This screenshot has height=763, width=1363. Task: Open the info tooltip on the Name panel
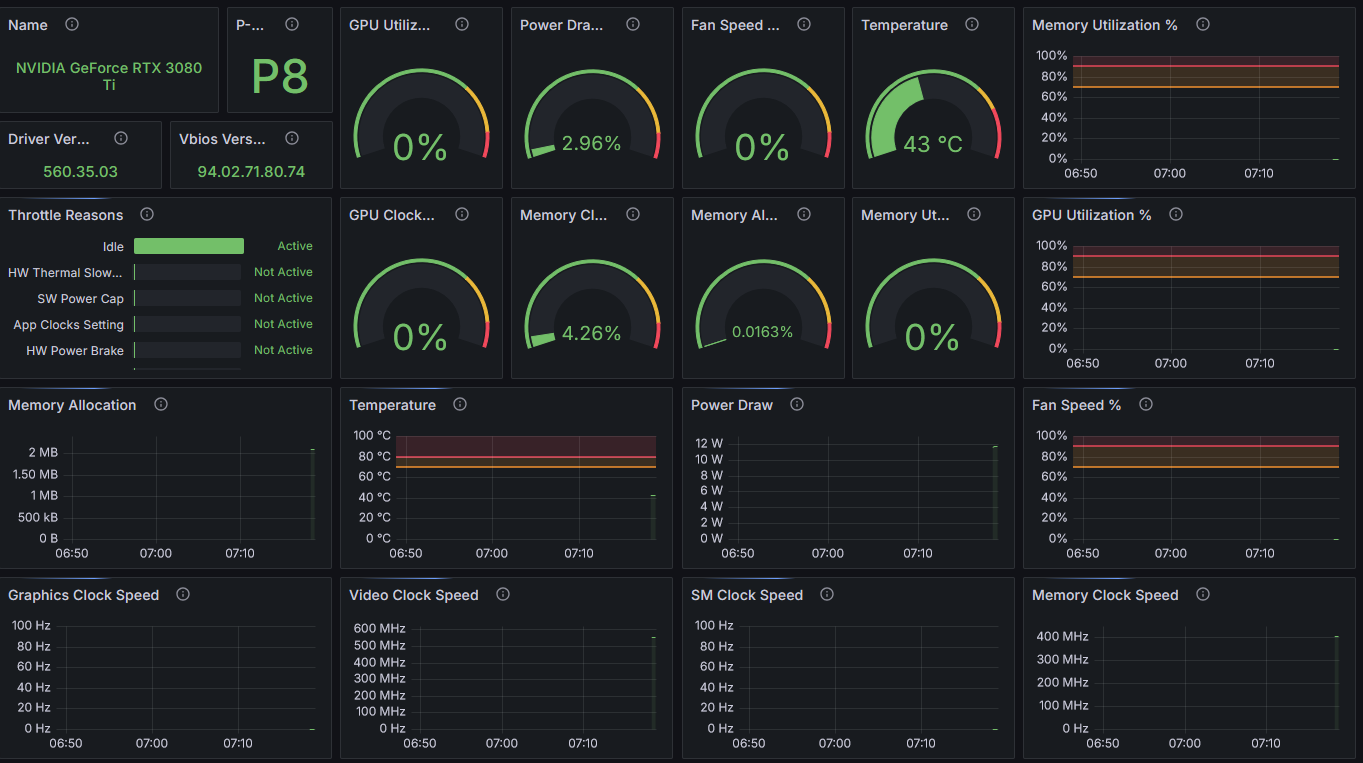point(71,25)
